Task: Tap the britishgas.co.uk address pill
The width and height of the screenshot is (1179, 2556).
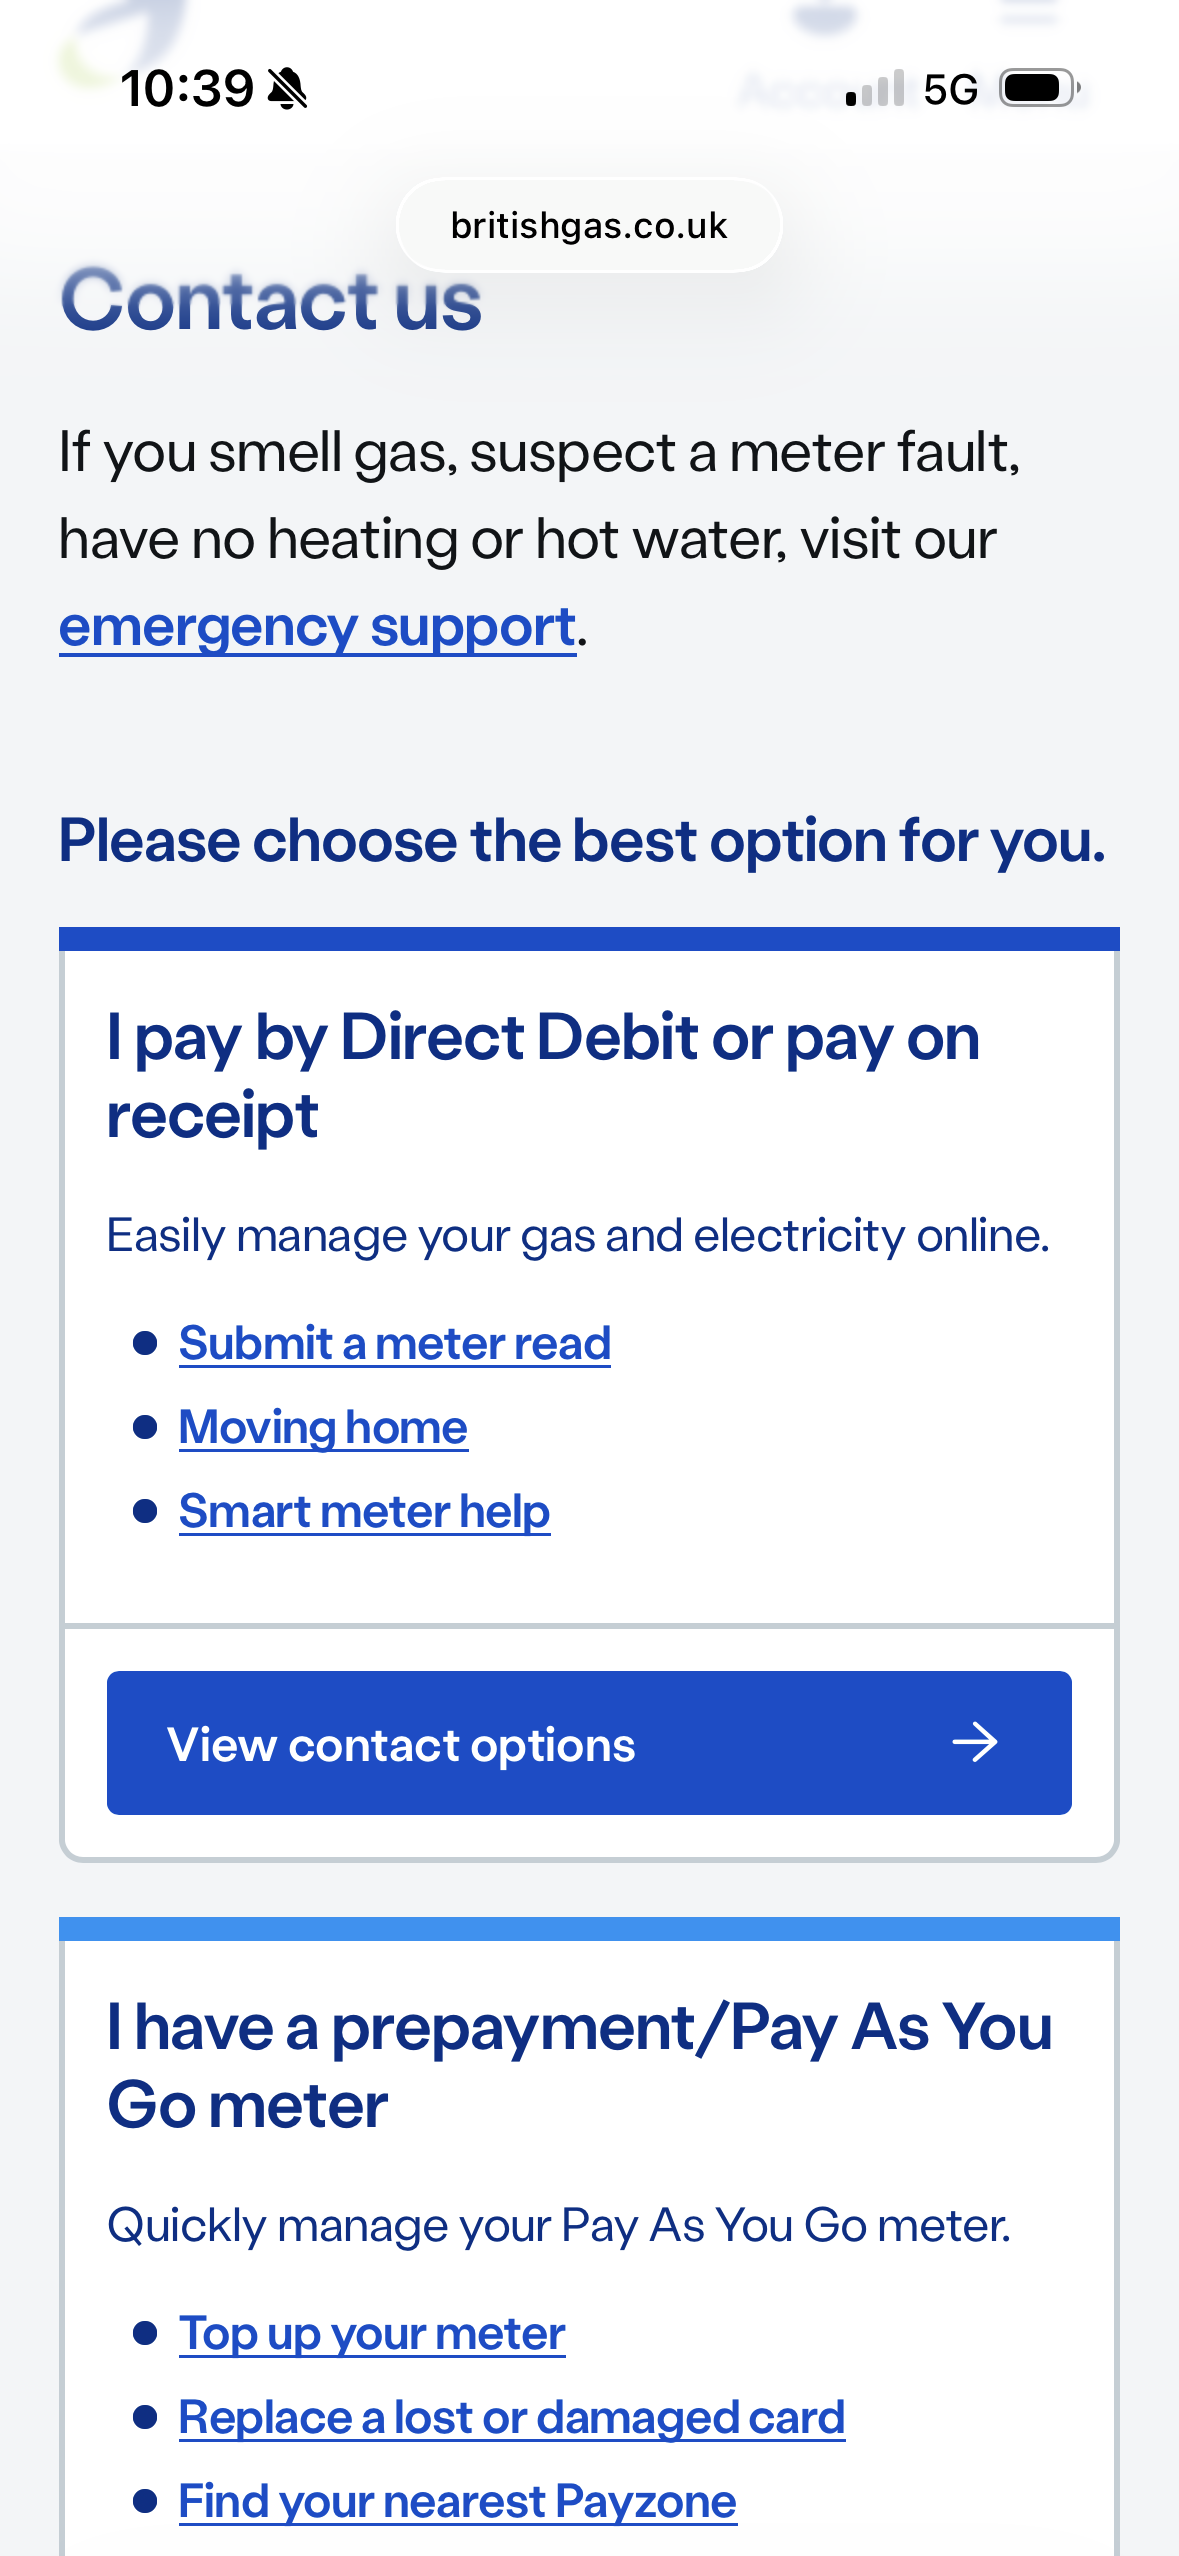Action: [x=589, y=226]
